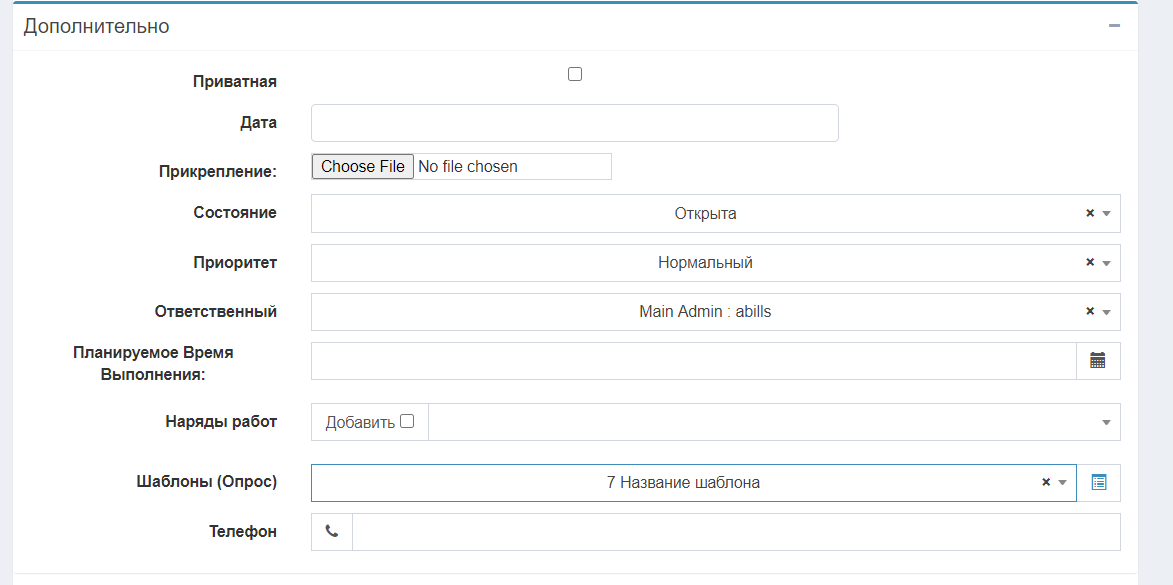Open the Наряды работ dropdown list

click(x=770, y=422)
